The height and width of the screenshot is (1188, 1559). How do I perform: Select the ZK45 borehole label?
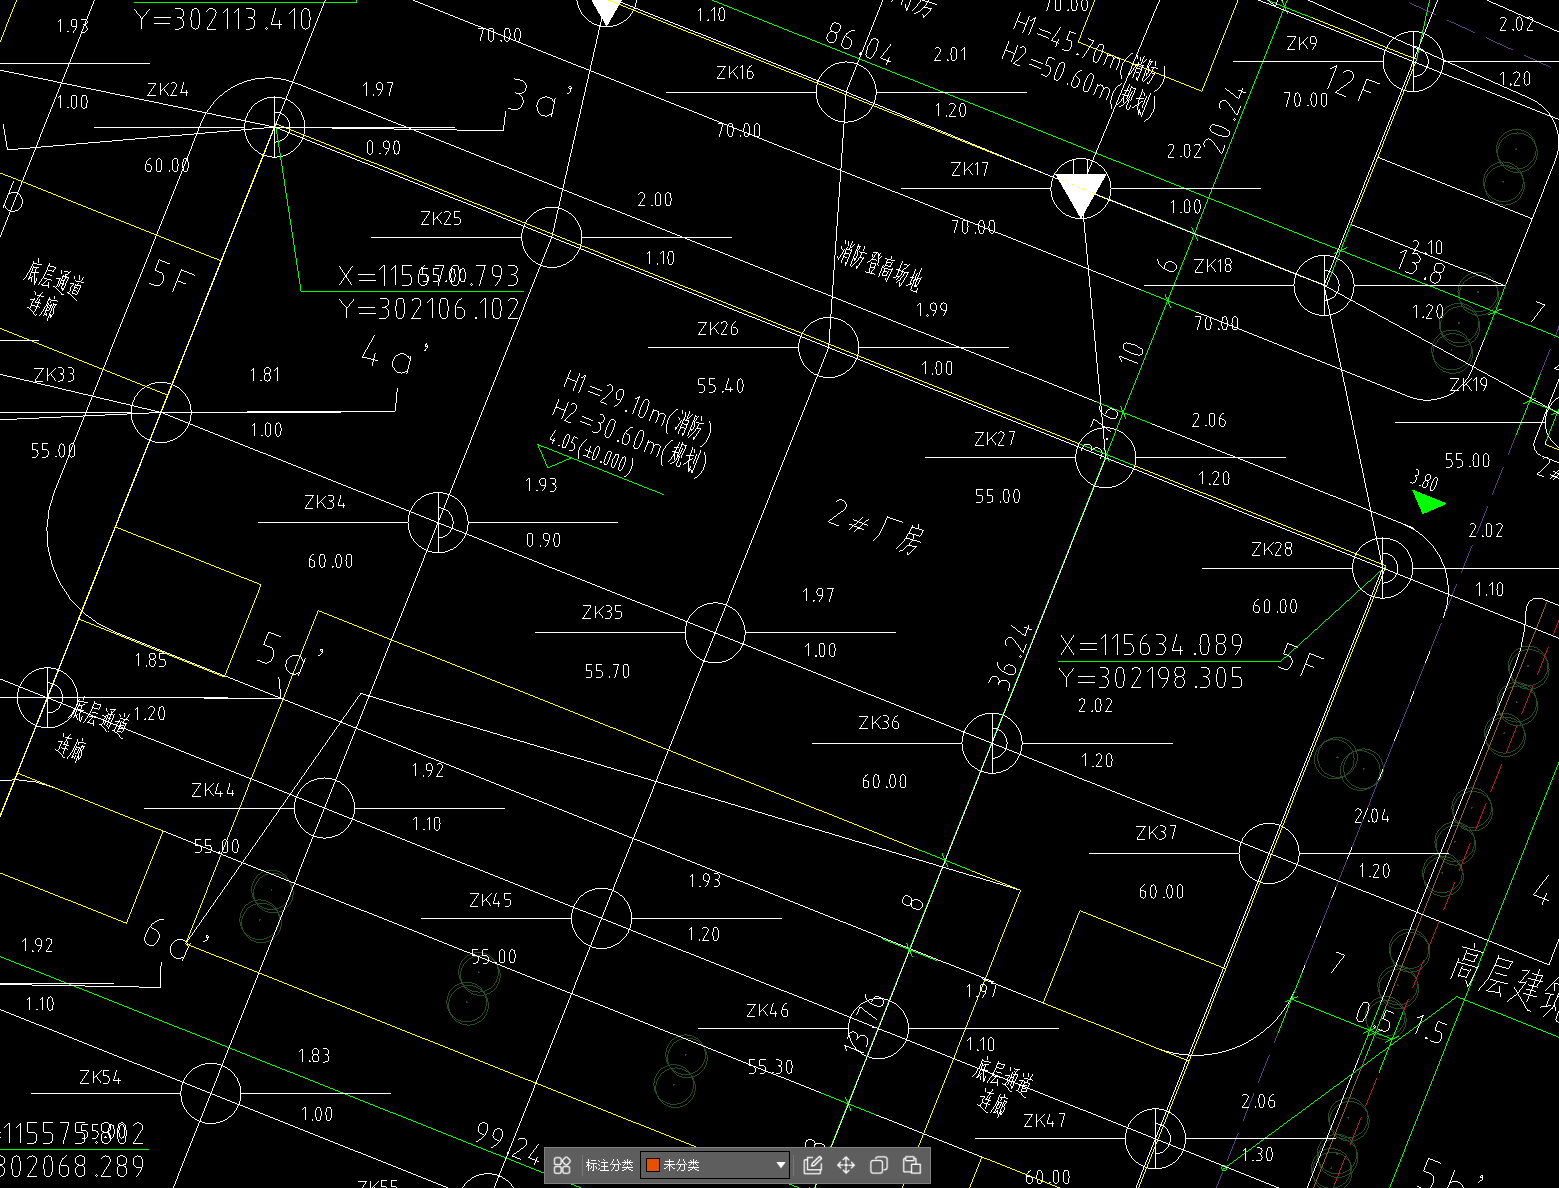coord(491,900)
